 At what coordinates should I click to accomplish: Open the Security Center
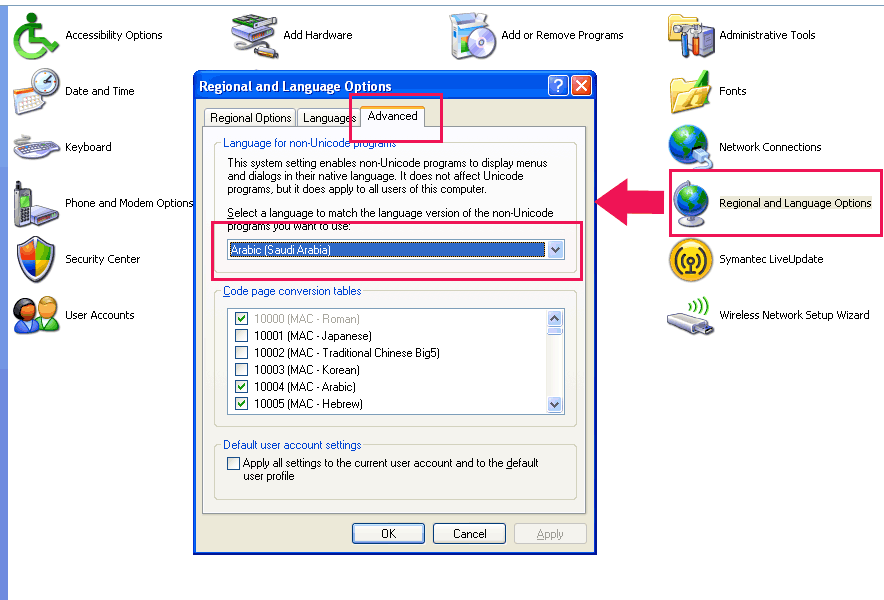(x=75, y=258)
